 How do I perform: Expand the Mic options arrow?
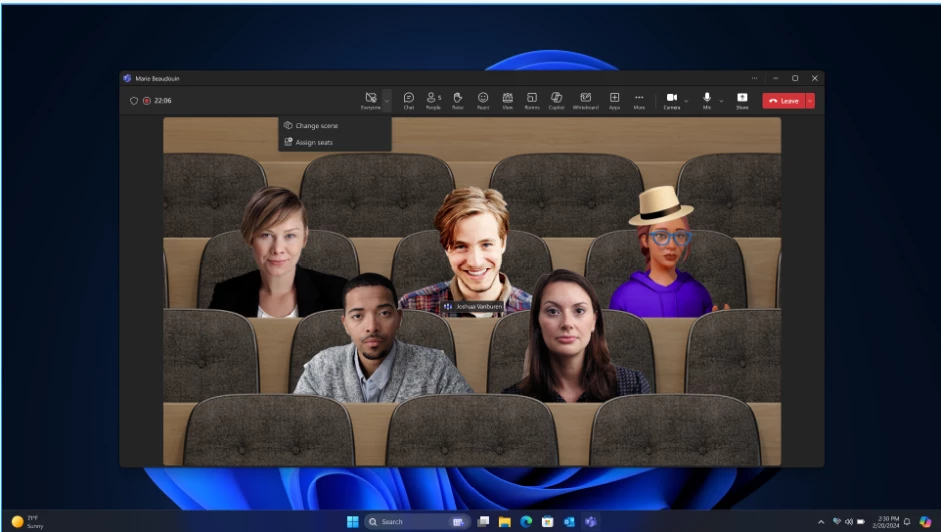pos(721,101)
